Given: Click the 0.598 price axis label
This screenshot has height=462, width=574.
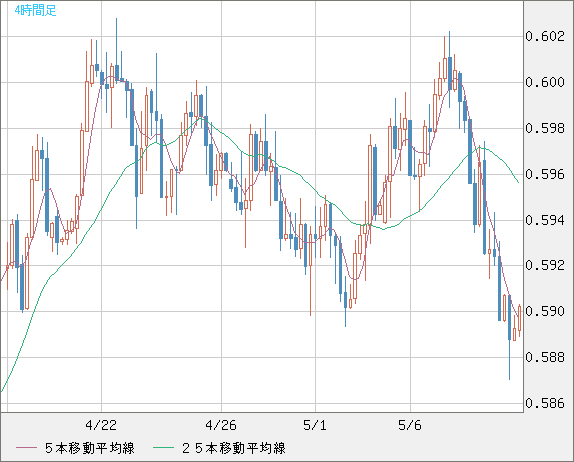Looking at the screenshot, I should pyautogui.click(x=545, y=128).
